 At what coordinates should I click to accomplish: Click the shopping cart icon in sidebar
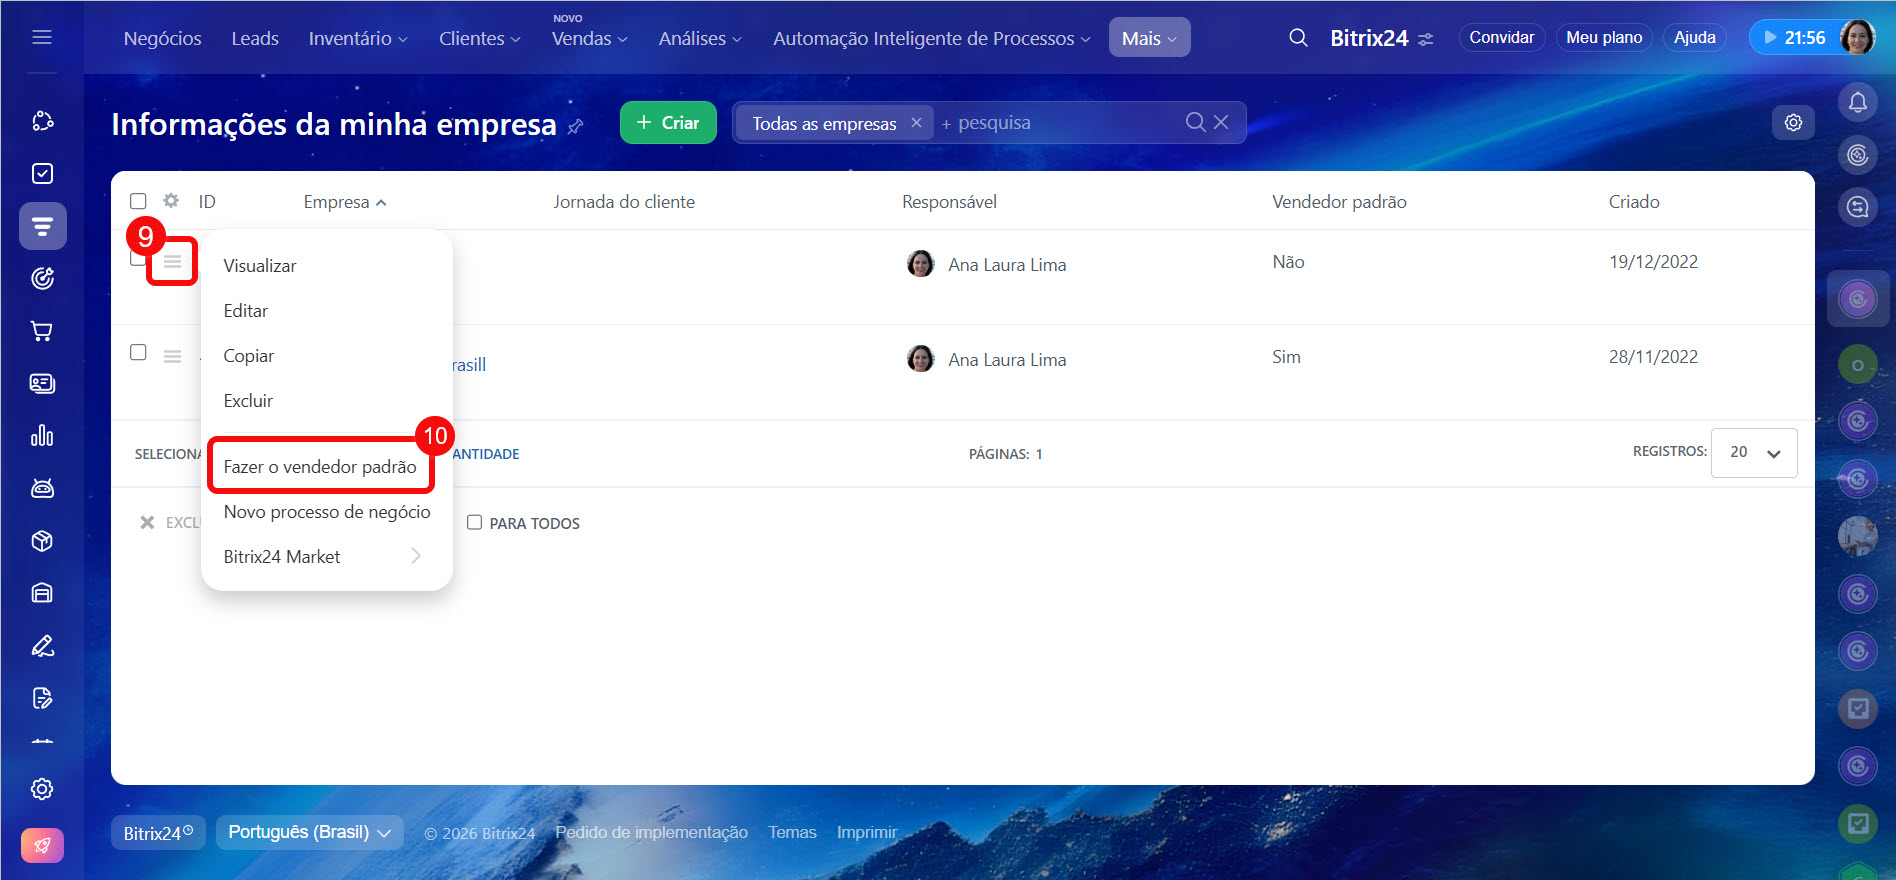pos(42,331)
